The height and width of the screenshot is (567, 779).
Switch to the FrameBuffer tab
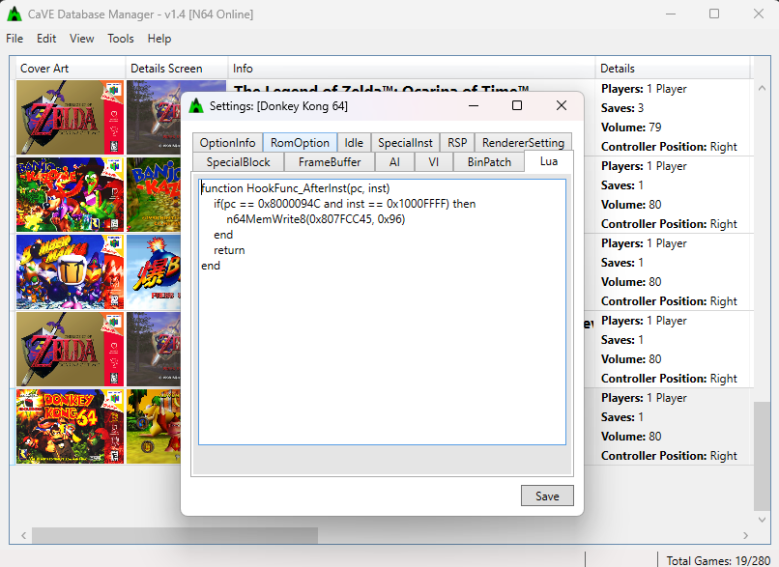point(329,162)
